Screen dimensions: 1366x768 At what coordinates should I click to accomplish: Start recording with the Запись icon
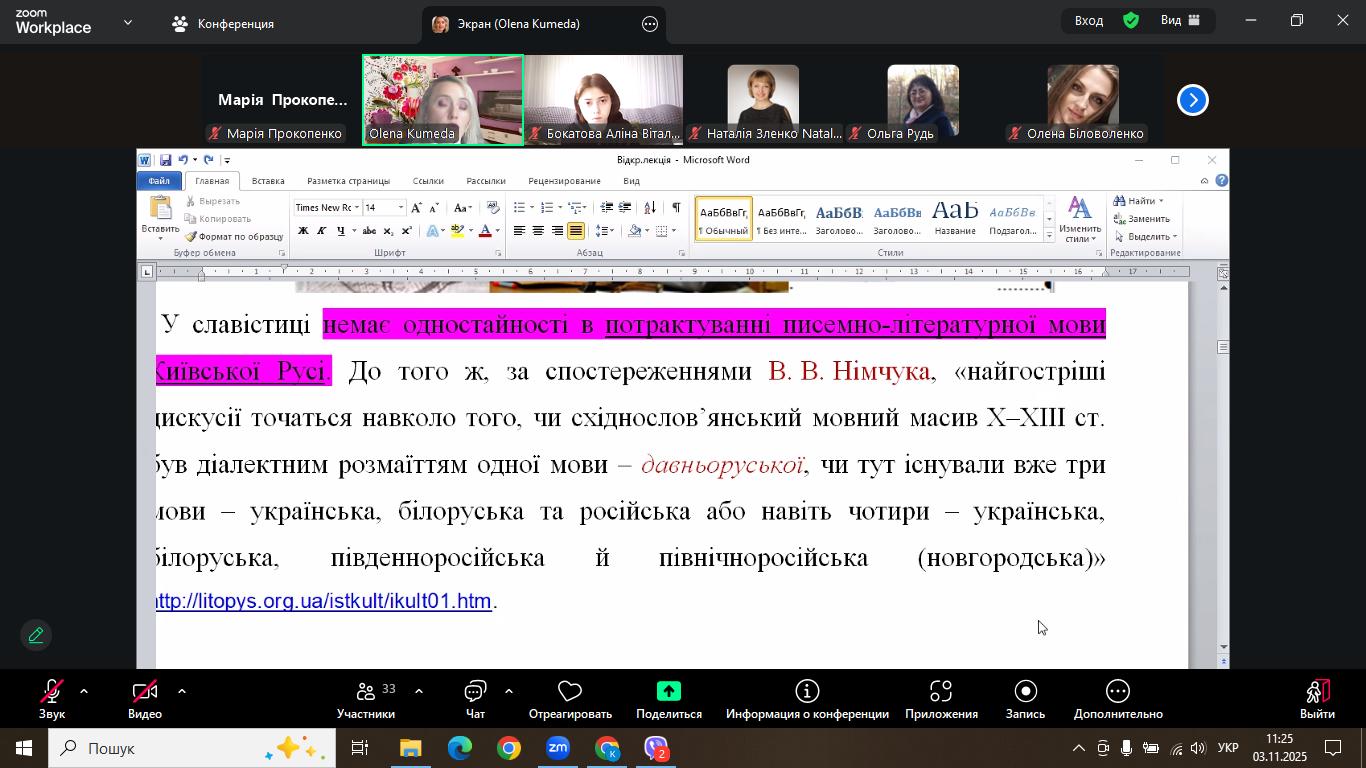coord(1025,692)
